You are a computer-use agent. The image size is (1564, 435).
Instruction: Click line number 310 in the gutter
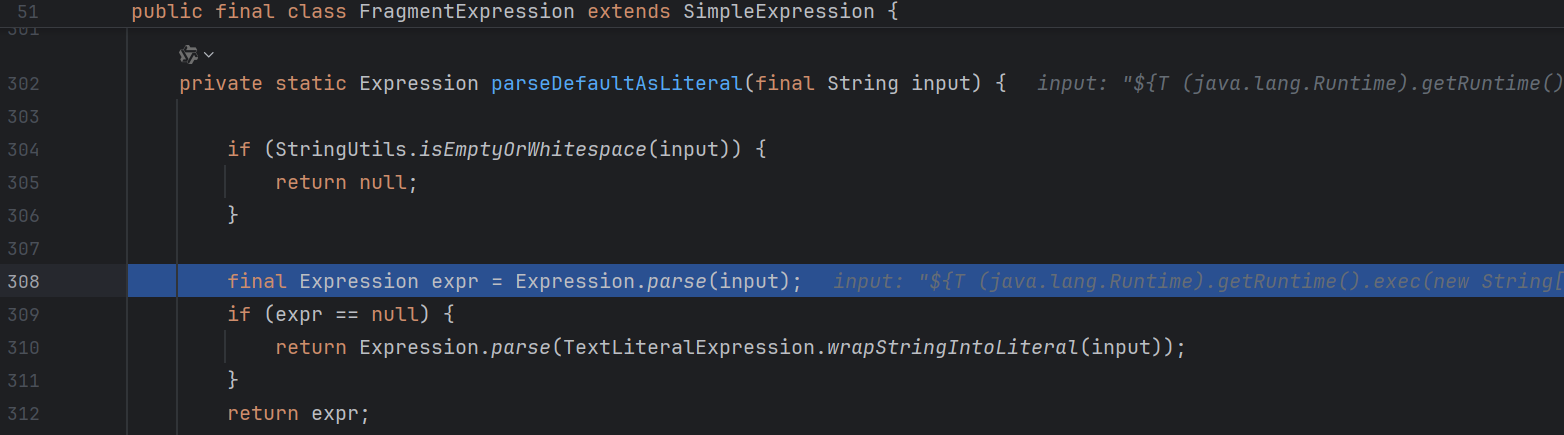click(x=23, y=347)
